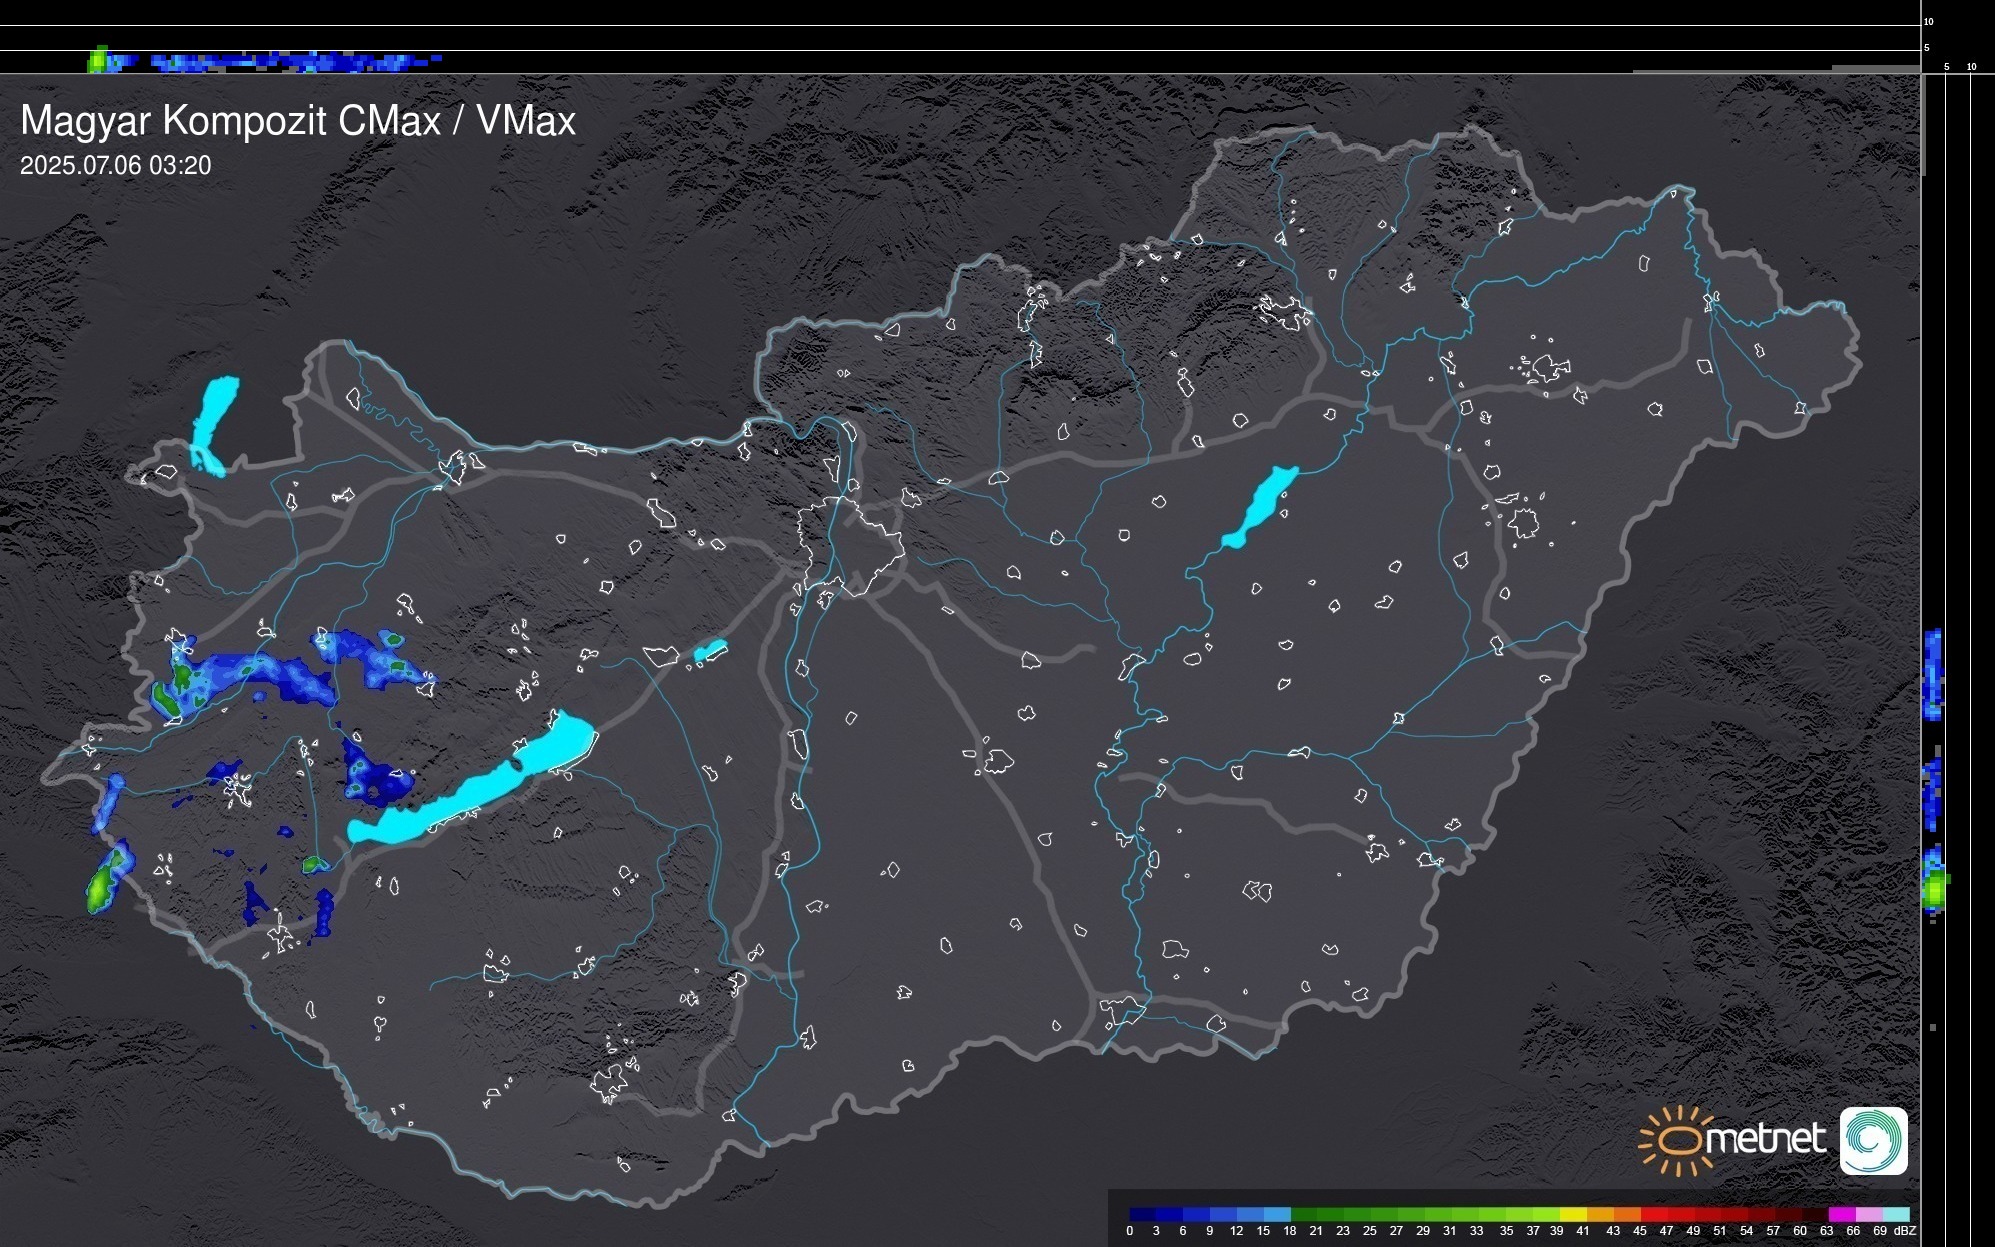Click the red 45 dBZ legend swatch
The height and width of the screenshot is (1247, 1995).
1653,1214
